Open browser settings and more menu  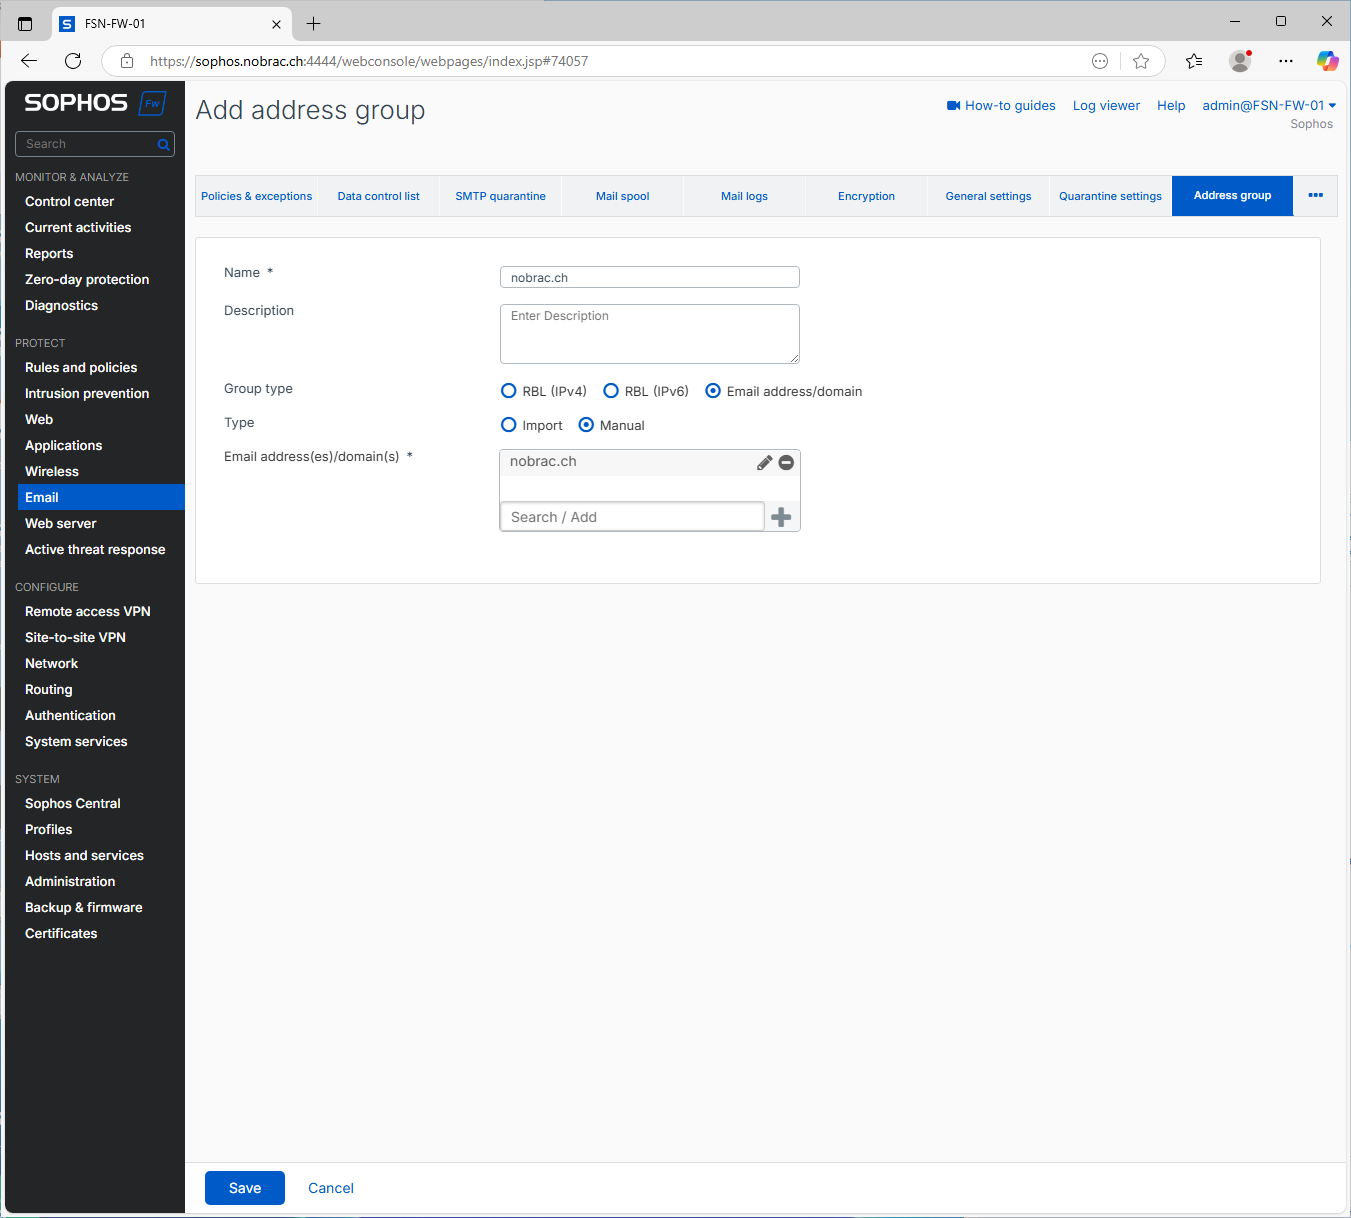[1286, 61]
